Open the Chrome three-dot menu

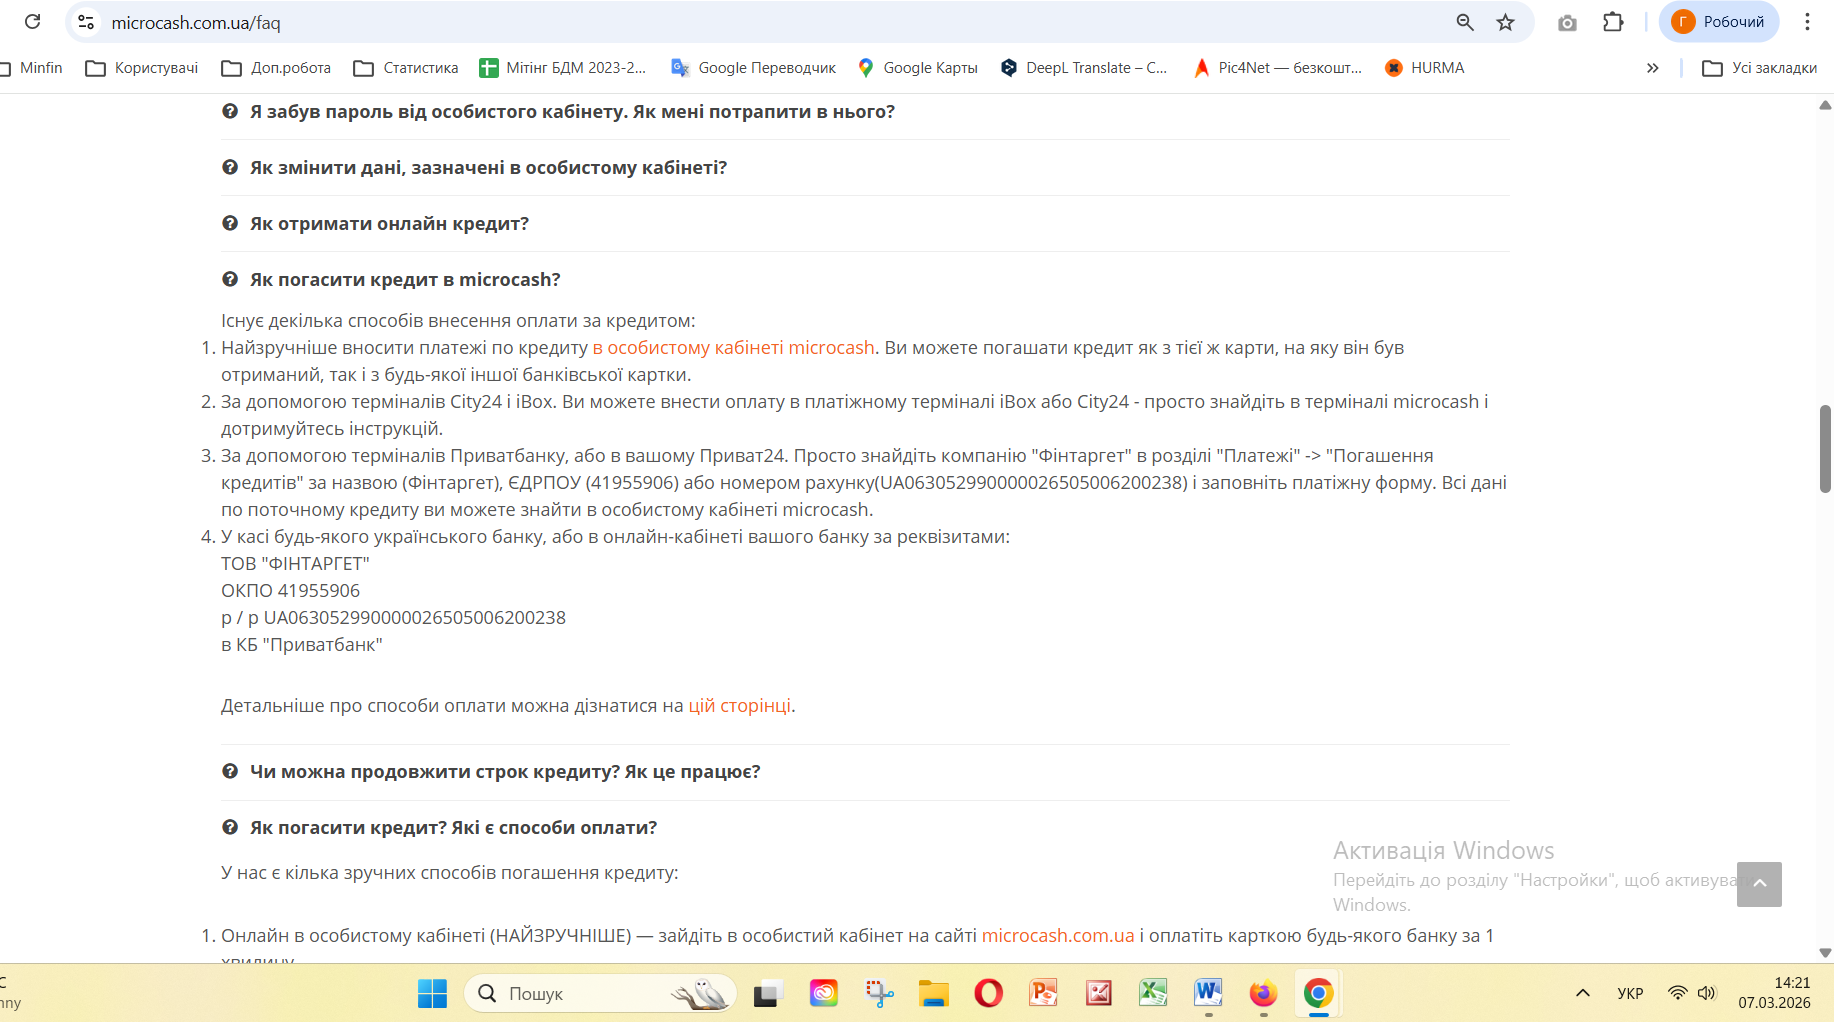(x=1807, y=22)
